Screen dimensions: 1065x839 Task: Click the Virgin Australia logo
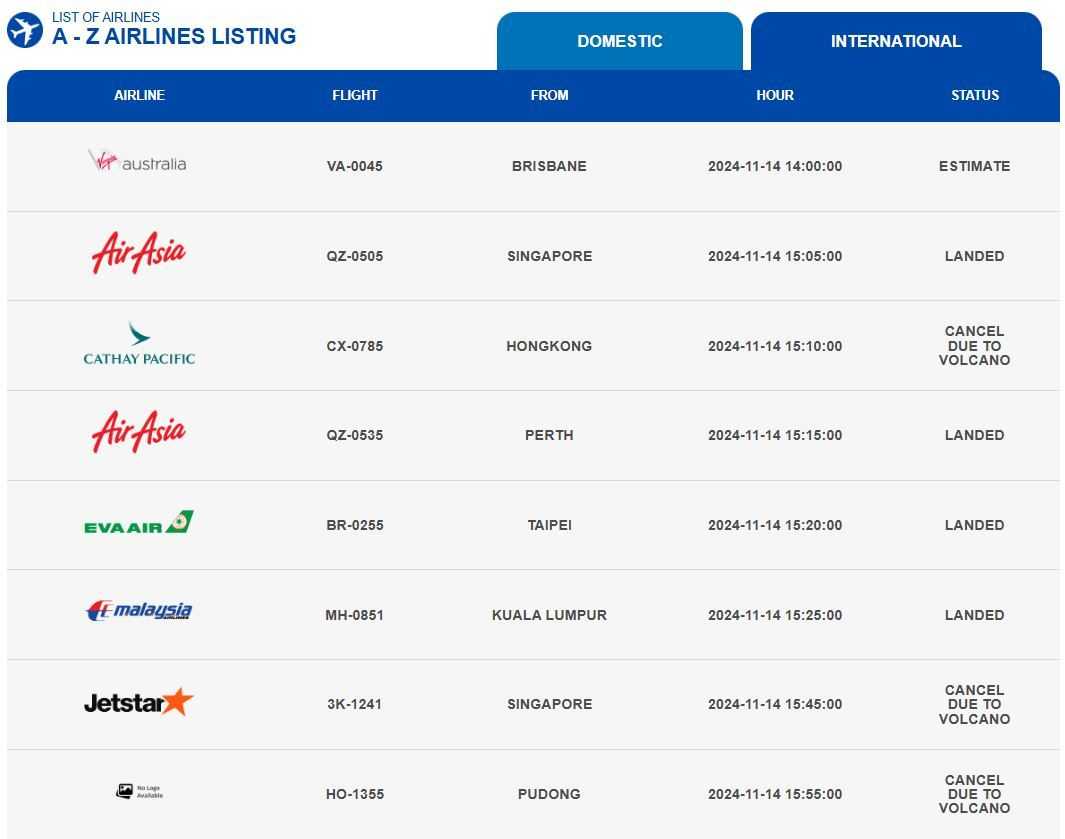[x=137, y=162]
